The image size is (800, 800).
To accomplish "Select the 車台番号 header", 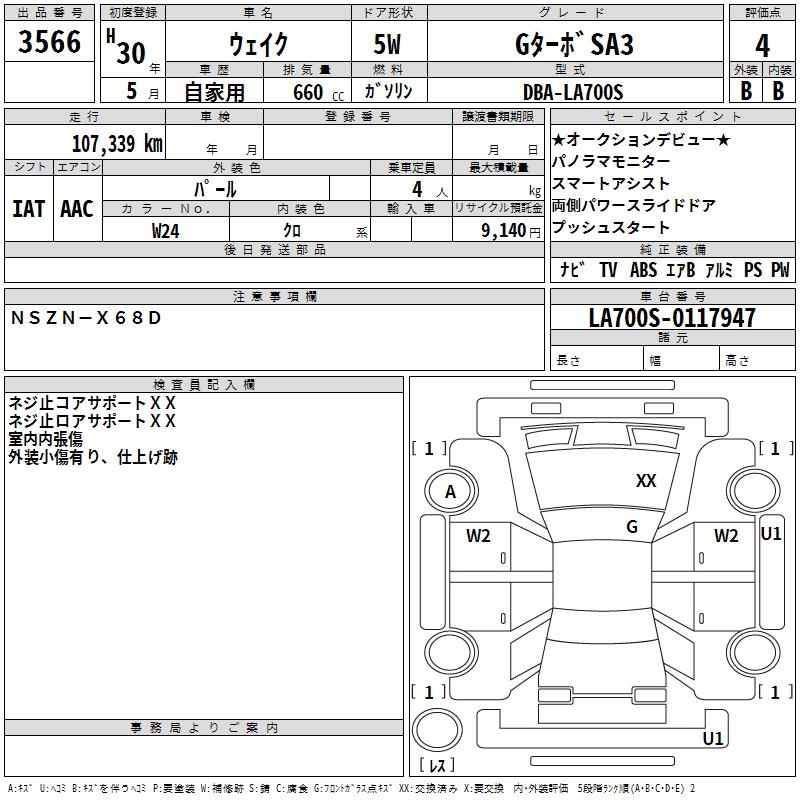I will tap(673, 296).
